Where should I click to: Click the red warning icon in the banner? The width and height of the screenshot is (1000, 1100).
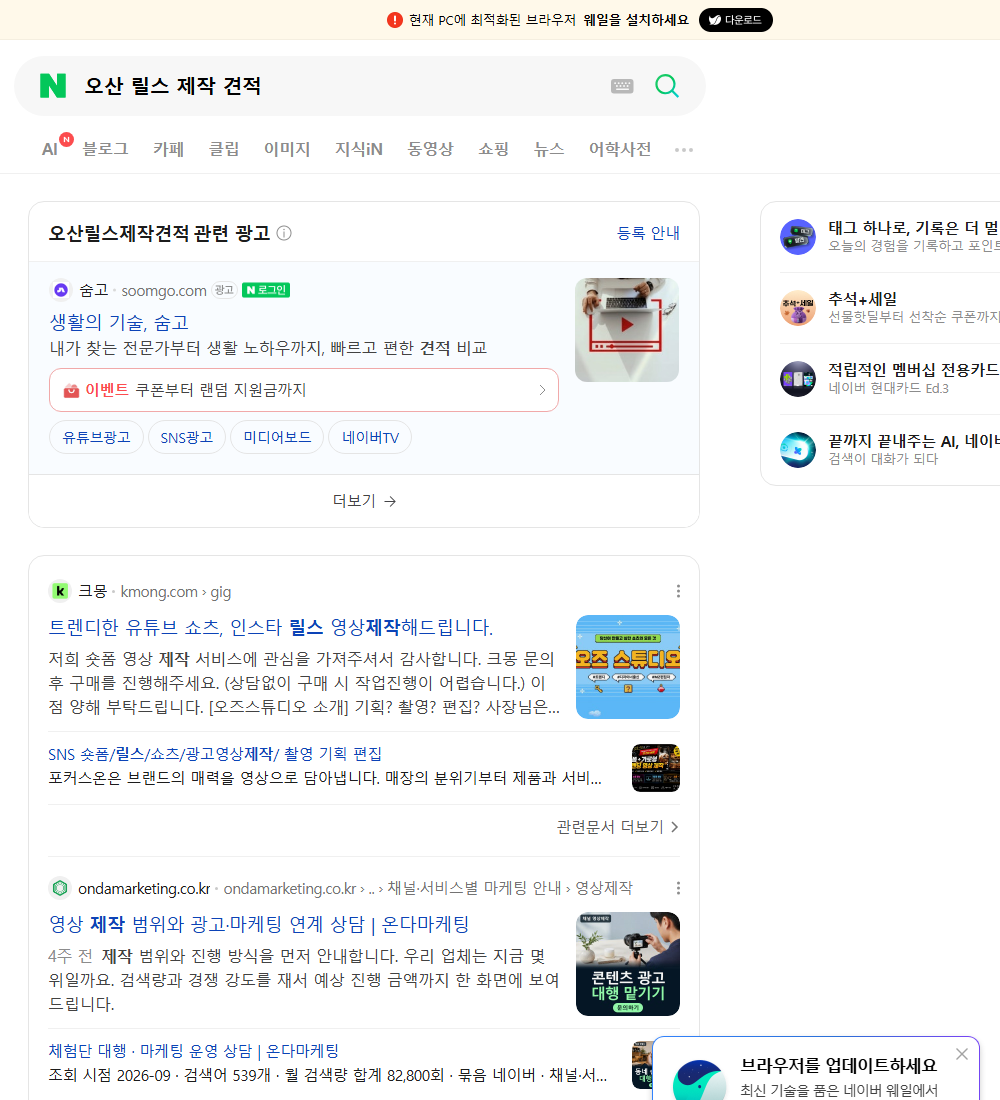(x=395, y=20)
